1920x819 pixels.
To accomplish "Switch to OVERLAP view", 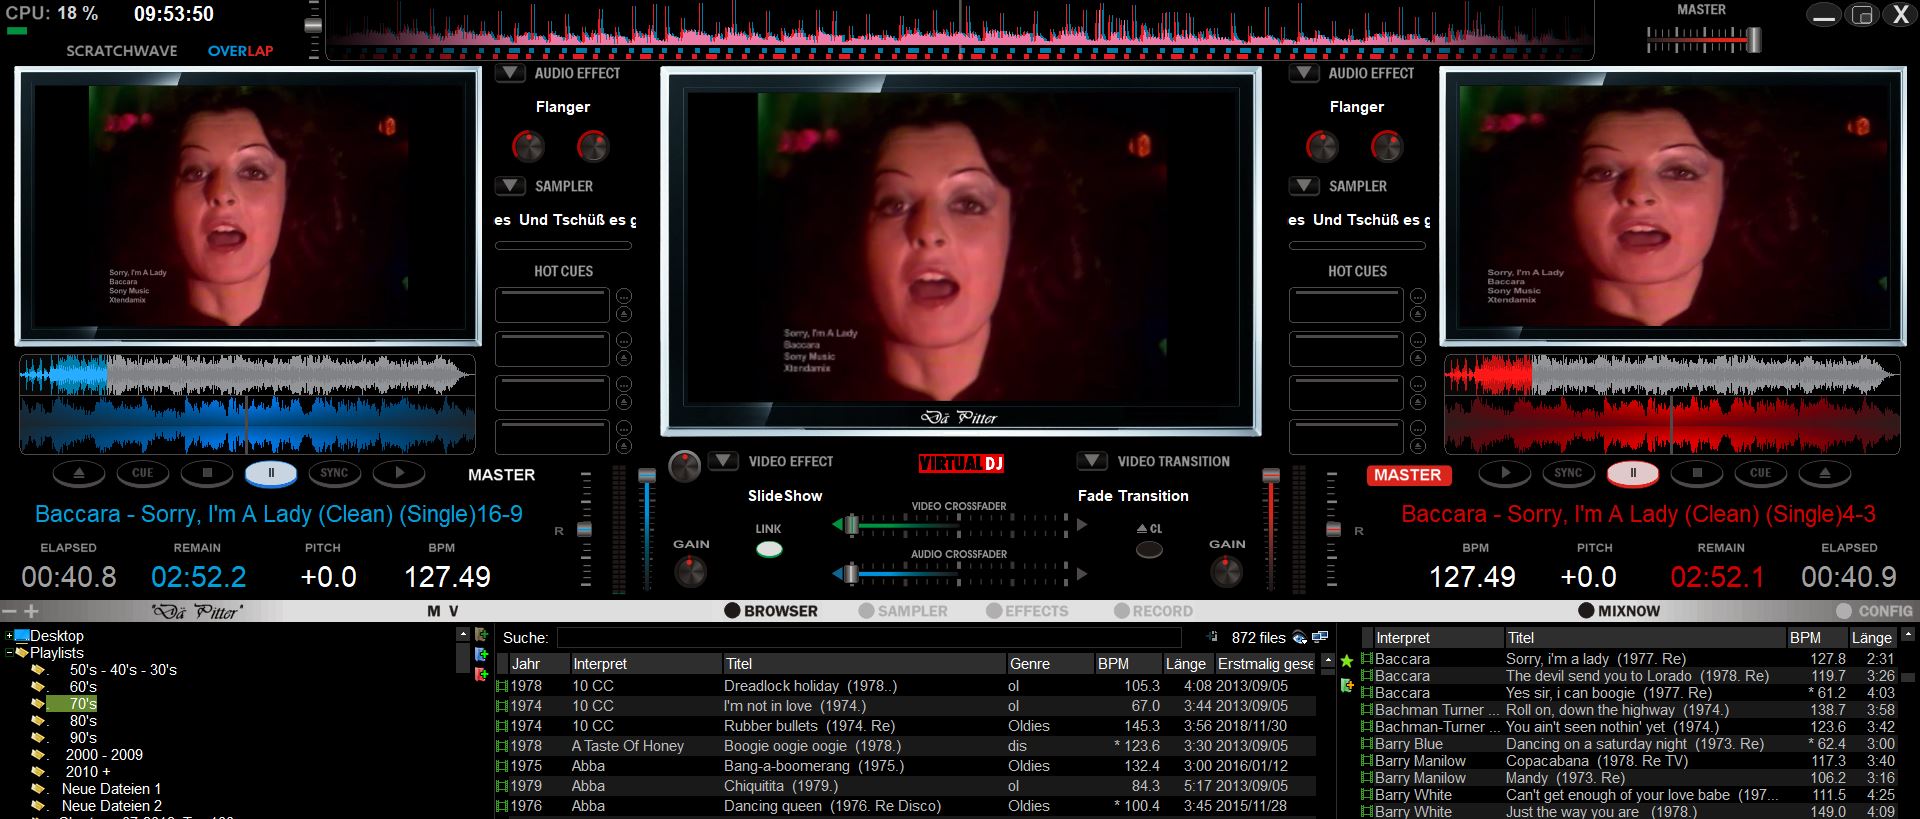I will (240, 51).
